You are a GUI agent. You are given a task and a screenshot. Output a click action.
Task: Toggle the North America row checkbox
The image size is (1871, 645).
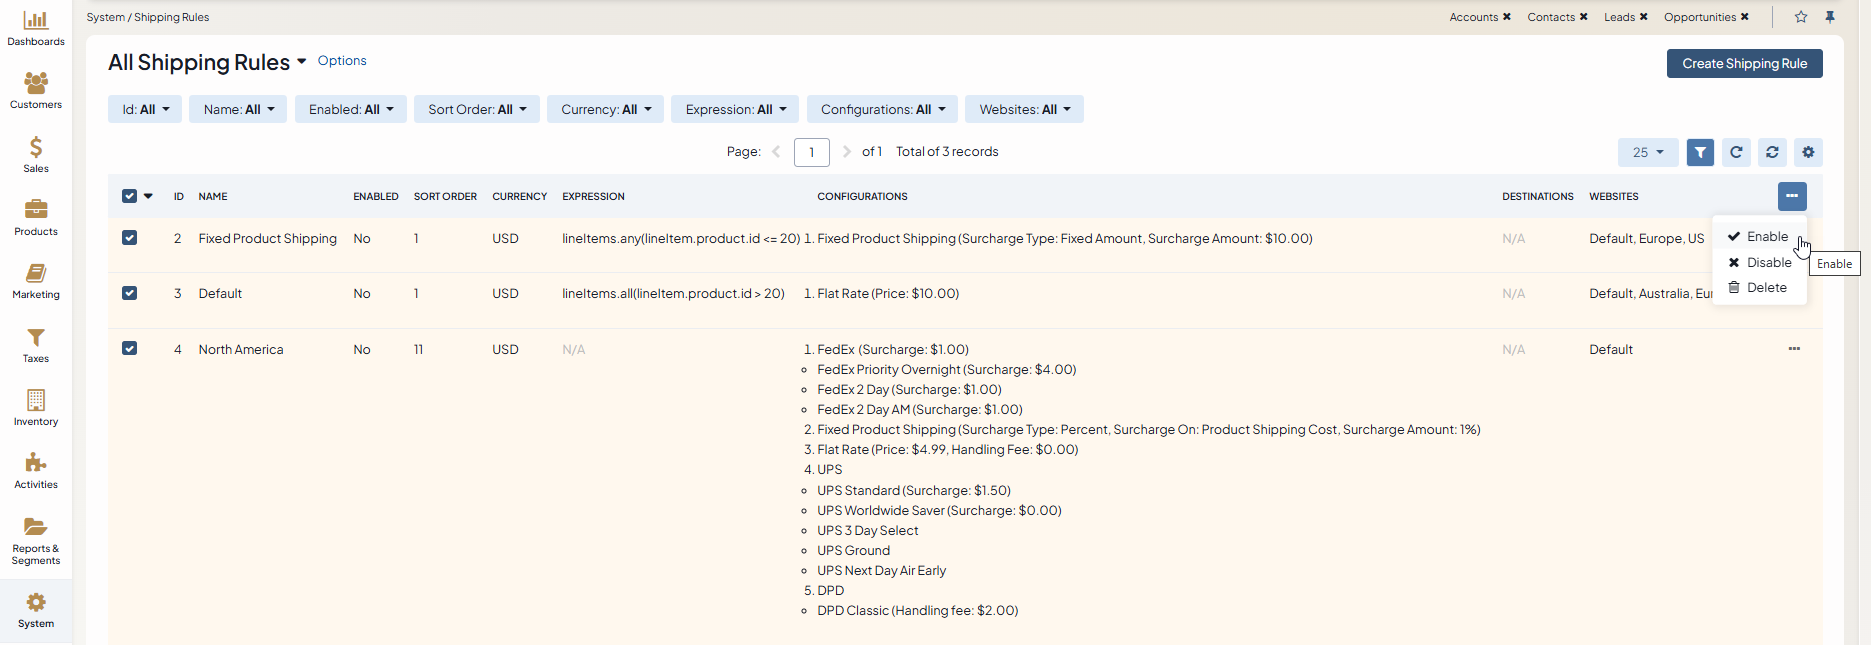tap(129, 349)
